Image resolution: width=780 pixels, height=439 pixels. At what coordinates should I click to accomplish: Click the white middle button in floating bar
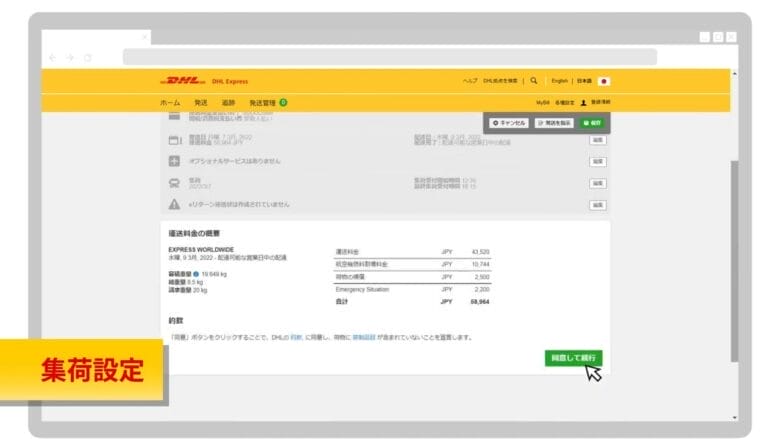(x=554, y=123)
